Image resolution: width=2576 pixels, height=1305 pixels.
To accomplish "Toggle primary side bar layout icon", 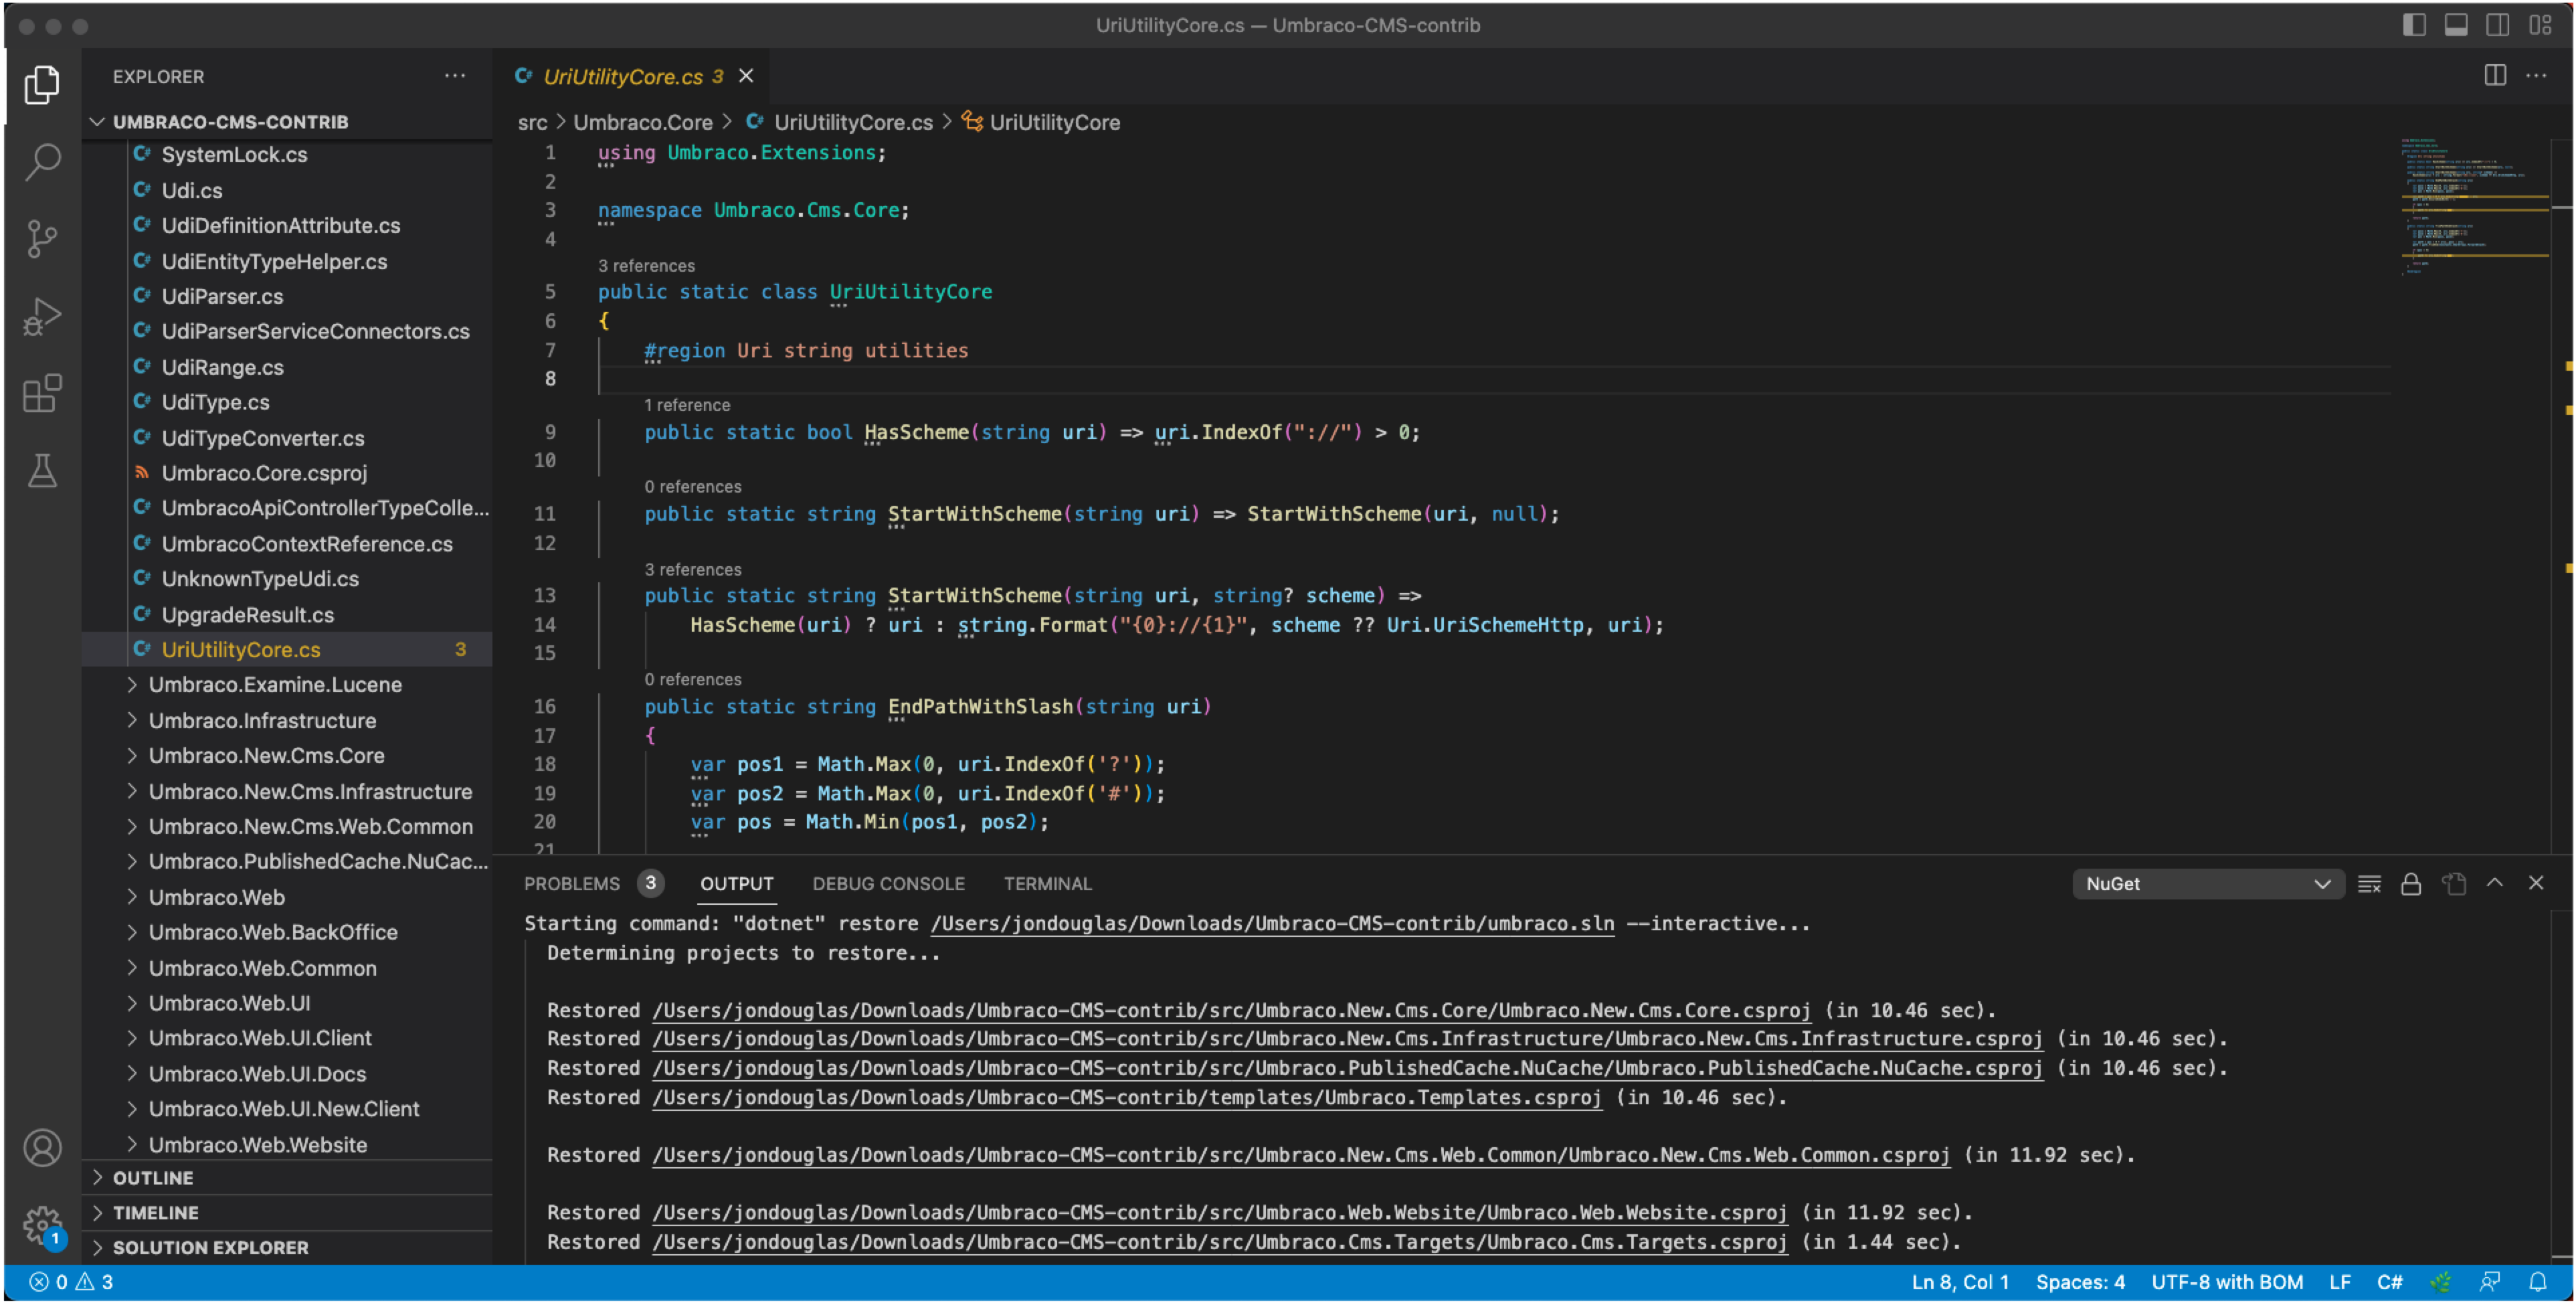I will pyautogui.click(x=2413, y=25).
